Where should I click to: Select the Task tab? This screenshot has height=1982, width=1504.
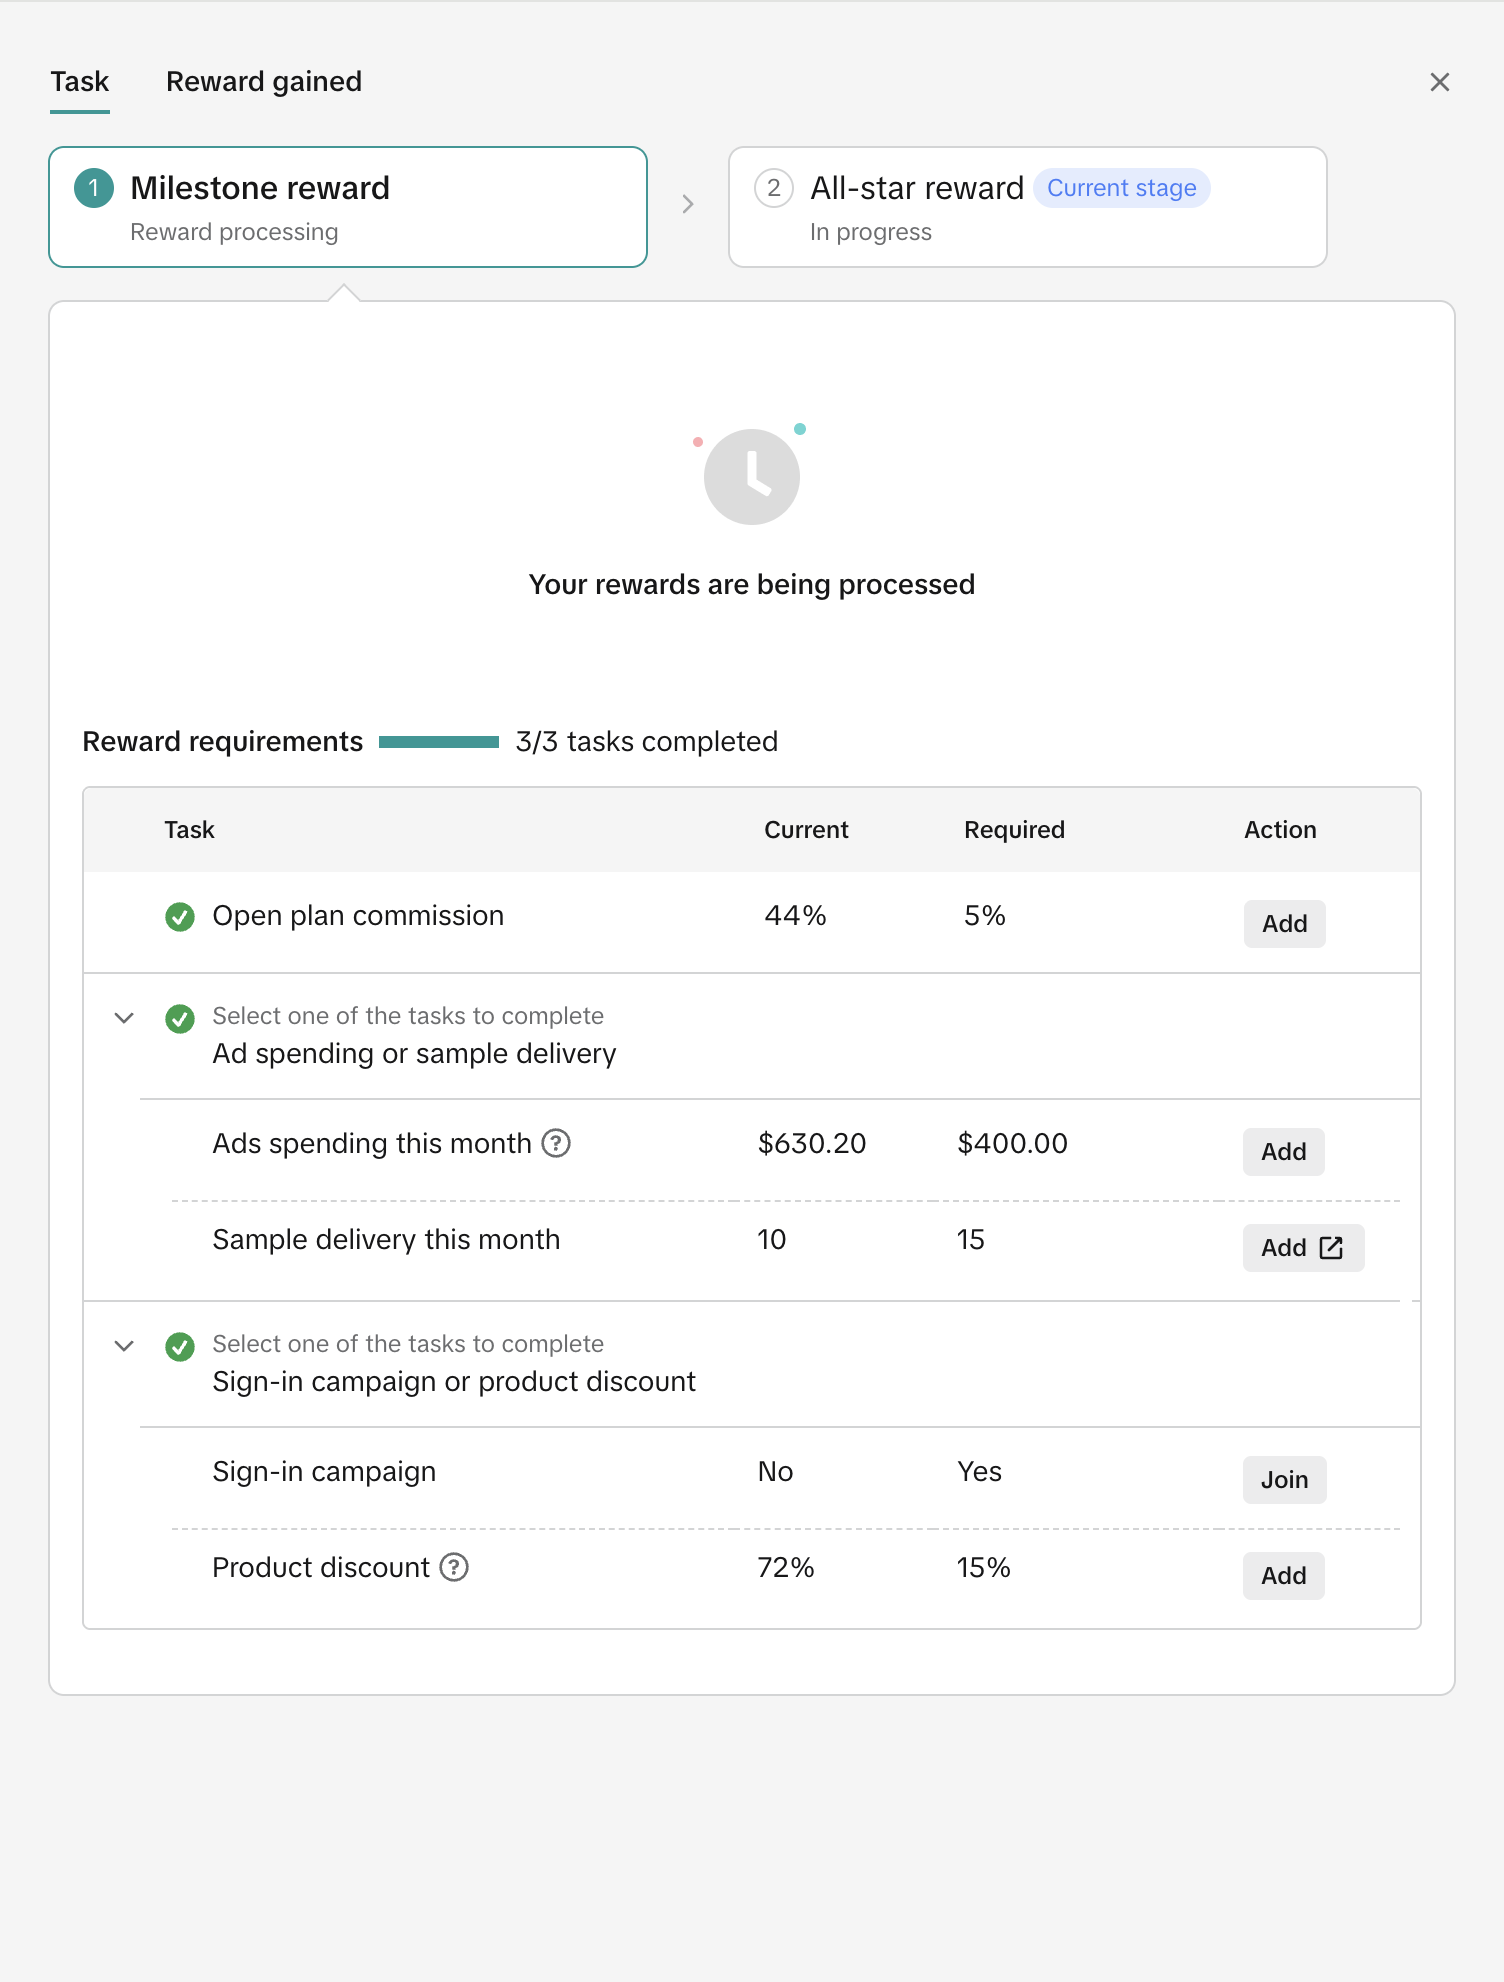click(80, 82)
